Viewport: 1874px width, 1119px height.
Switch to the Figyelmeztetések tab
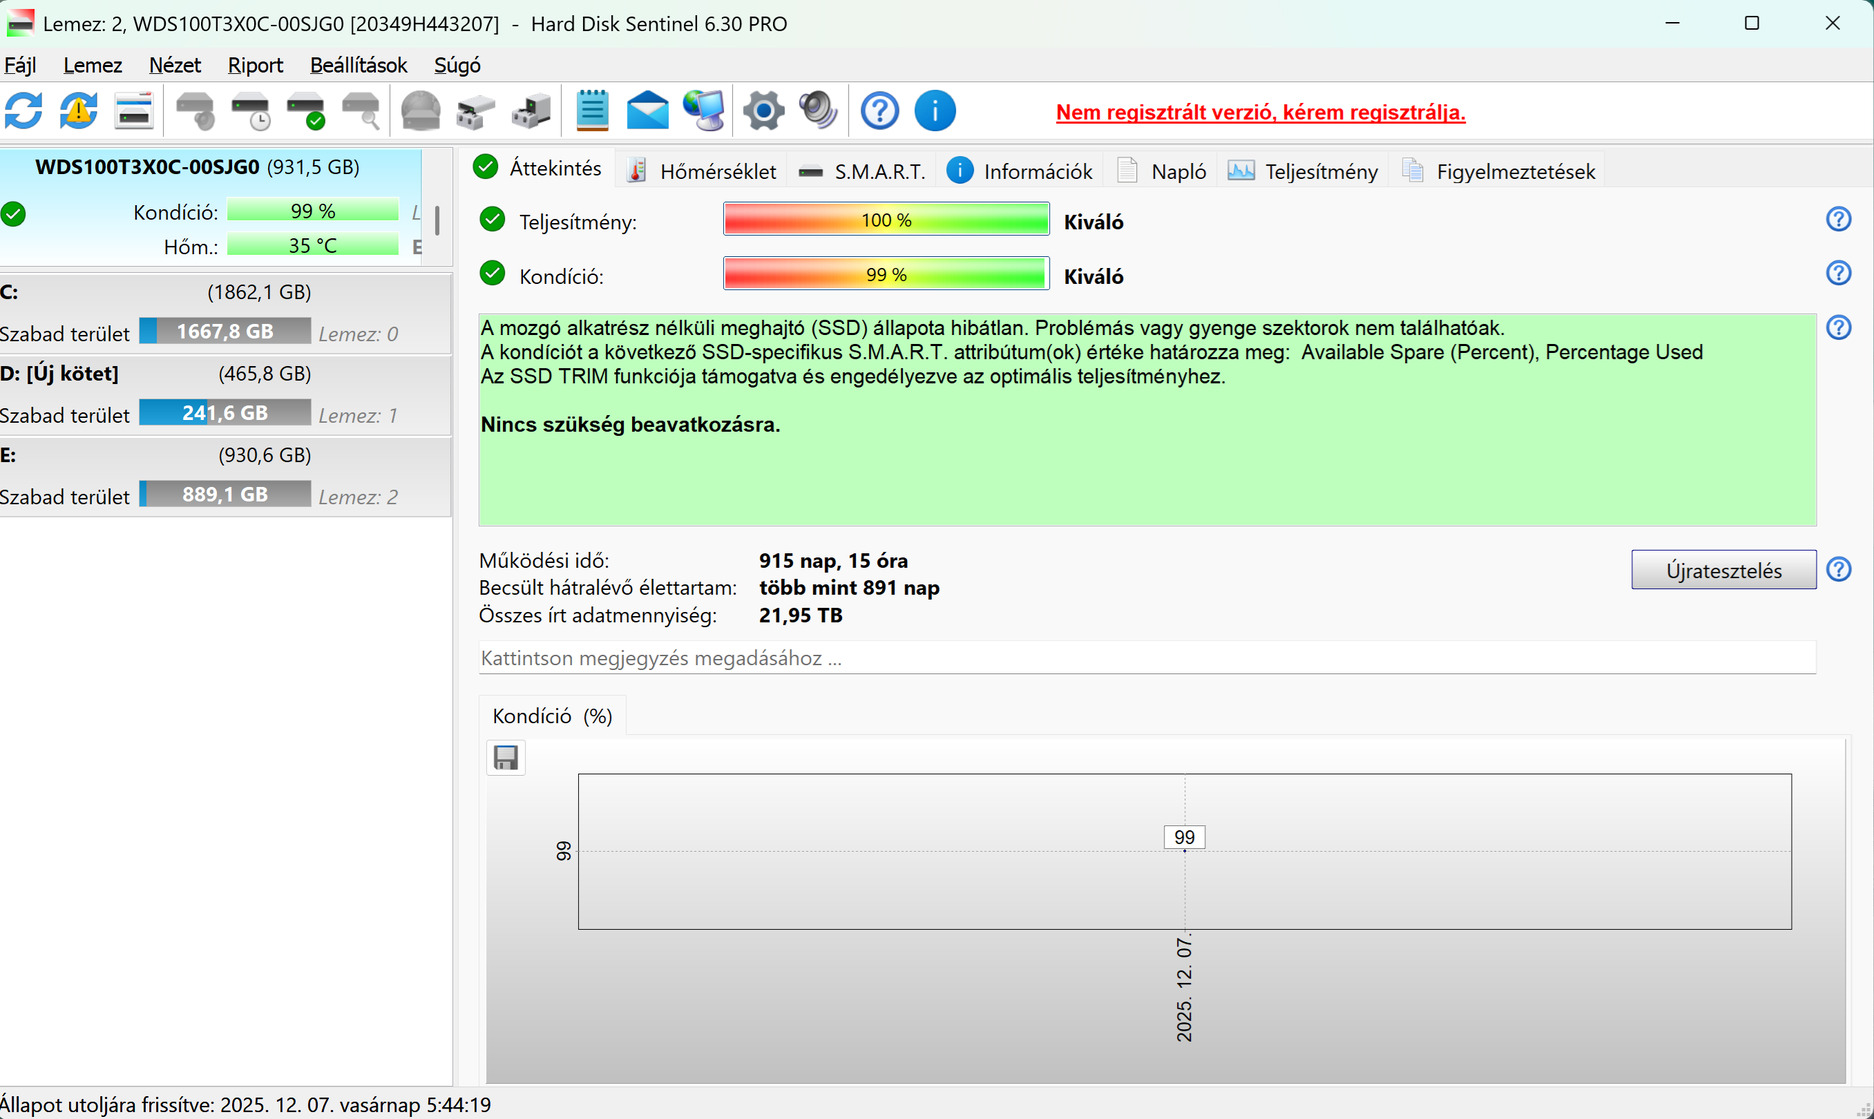point(1498,171)
